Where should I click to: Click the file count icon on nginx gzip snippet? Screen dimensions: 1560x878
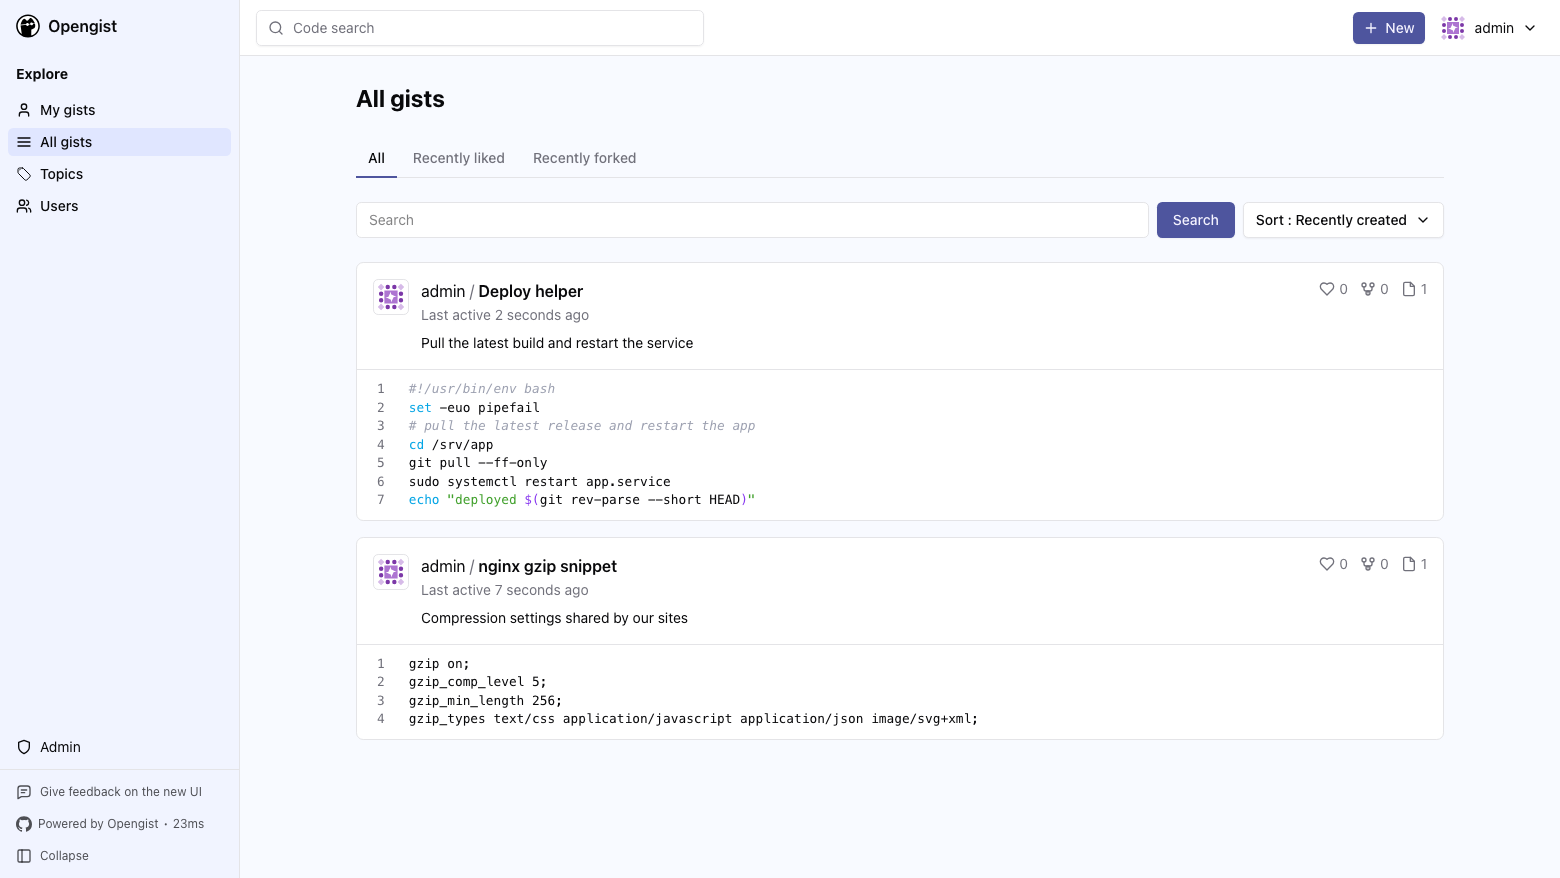tap(1409, 564)
